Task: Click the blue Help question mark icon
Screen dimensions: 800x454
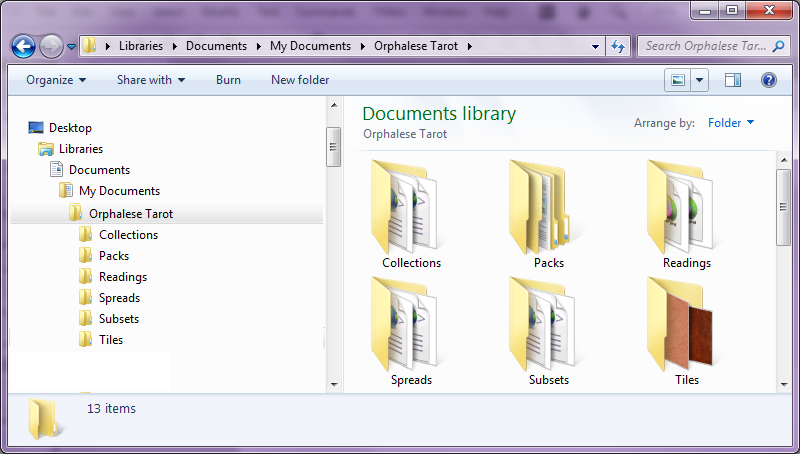Action: (768, 80)
